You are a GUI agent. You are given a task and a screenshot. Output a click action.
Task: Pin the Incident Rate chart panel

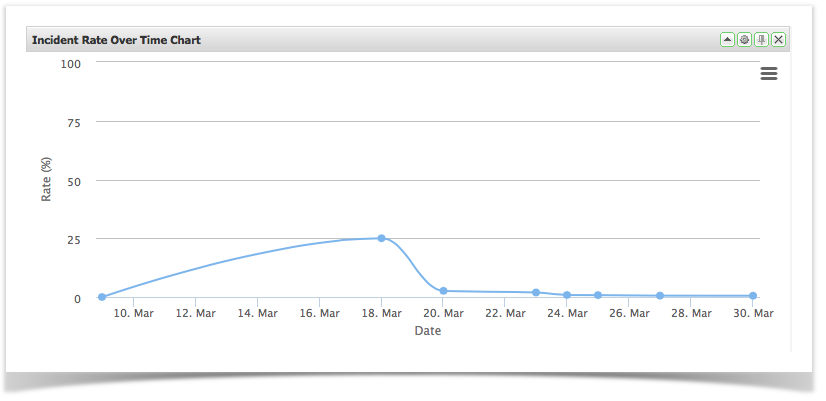click(x=761, y=40)
